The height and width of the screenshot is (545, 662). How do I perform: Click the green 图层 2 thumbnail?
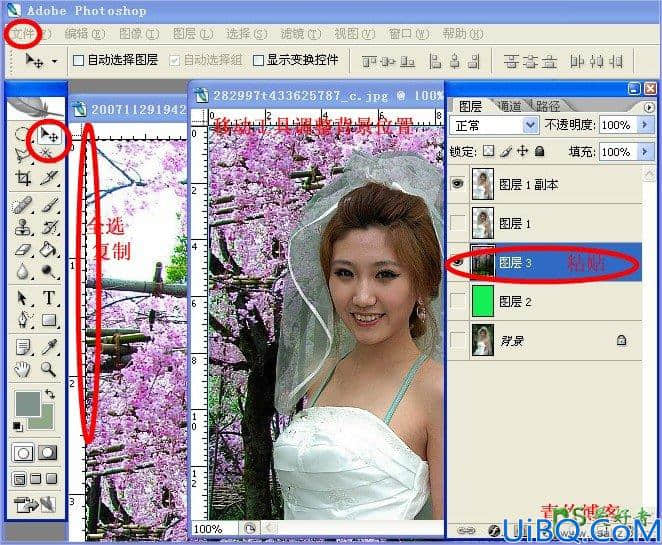[483, 301]
